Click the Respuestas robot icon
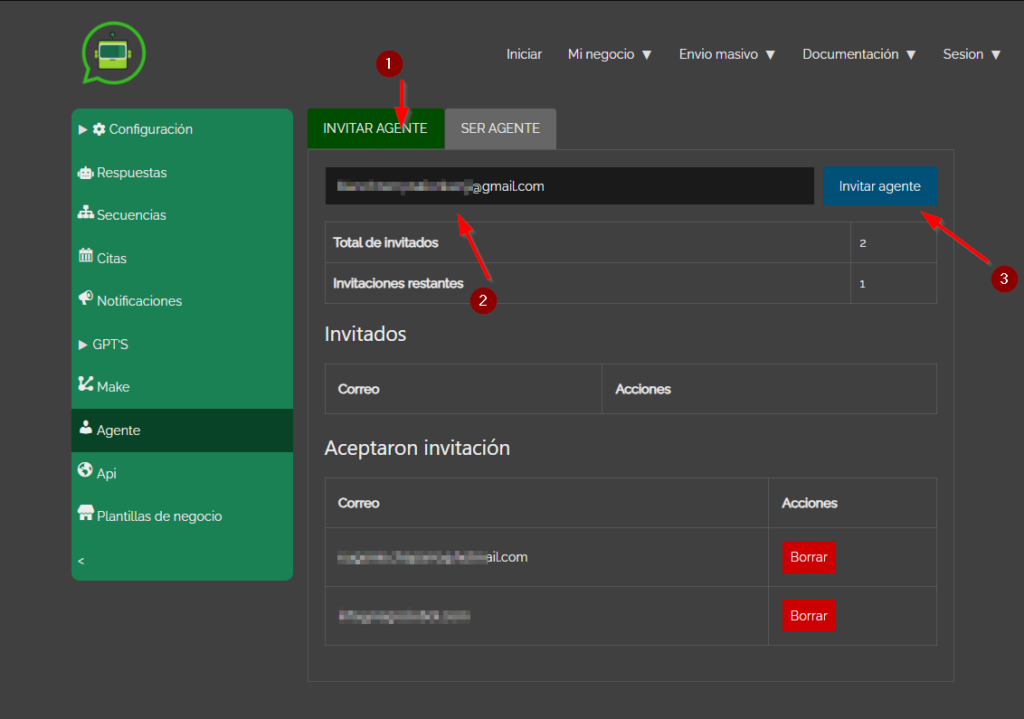 (86, 172)
